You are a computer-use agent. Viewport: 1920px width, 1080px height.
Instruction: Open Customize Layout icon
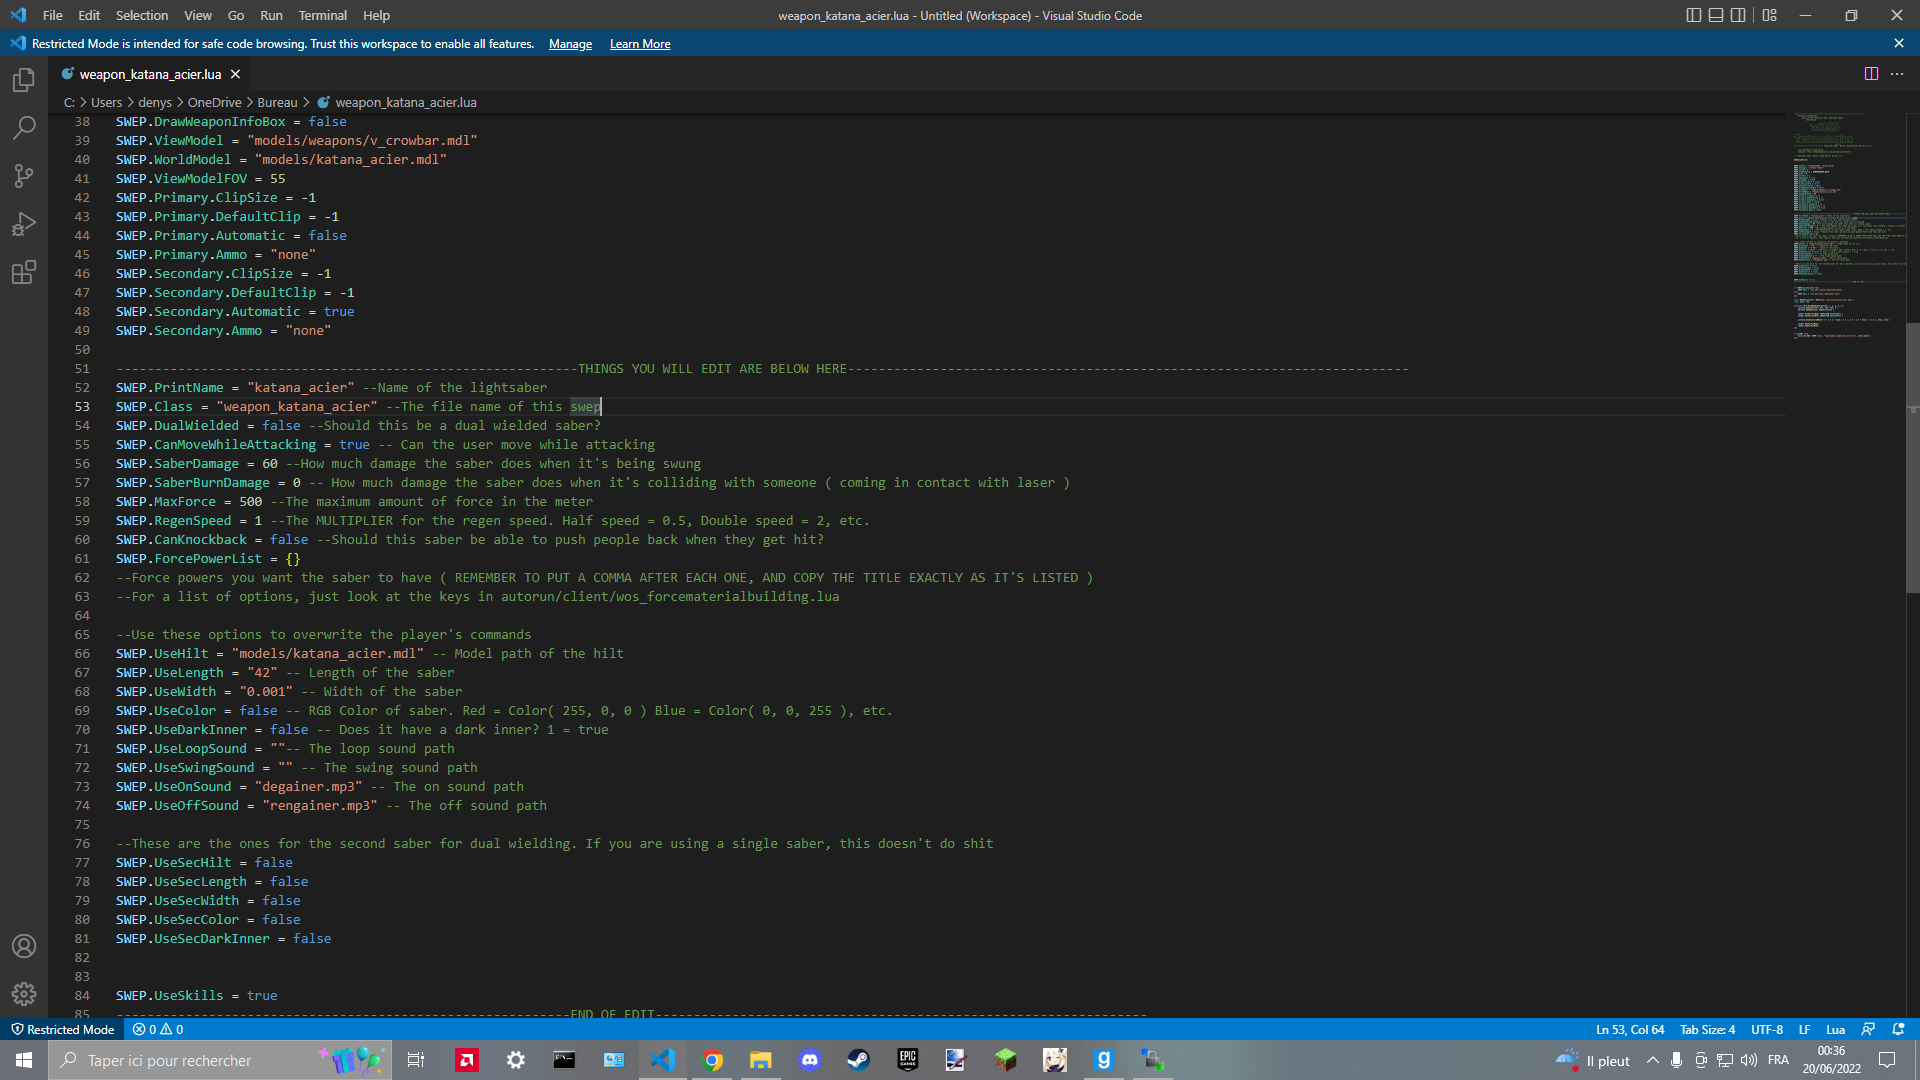(1770, 15)
